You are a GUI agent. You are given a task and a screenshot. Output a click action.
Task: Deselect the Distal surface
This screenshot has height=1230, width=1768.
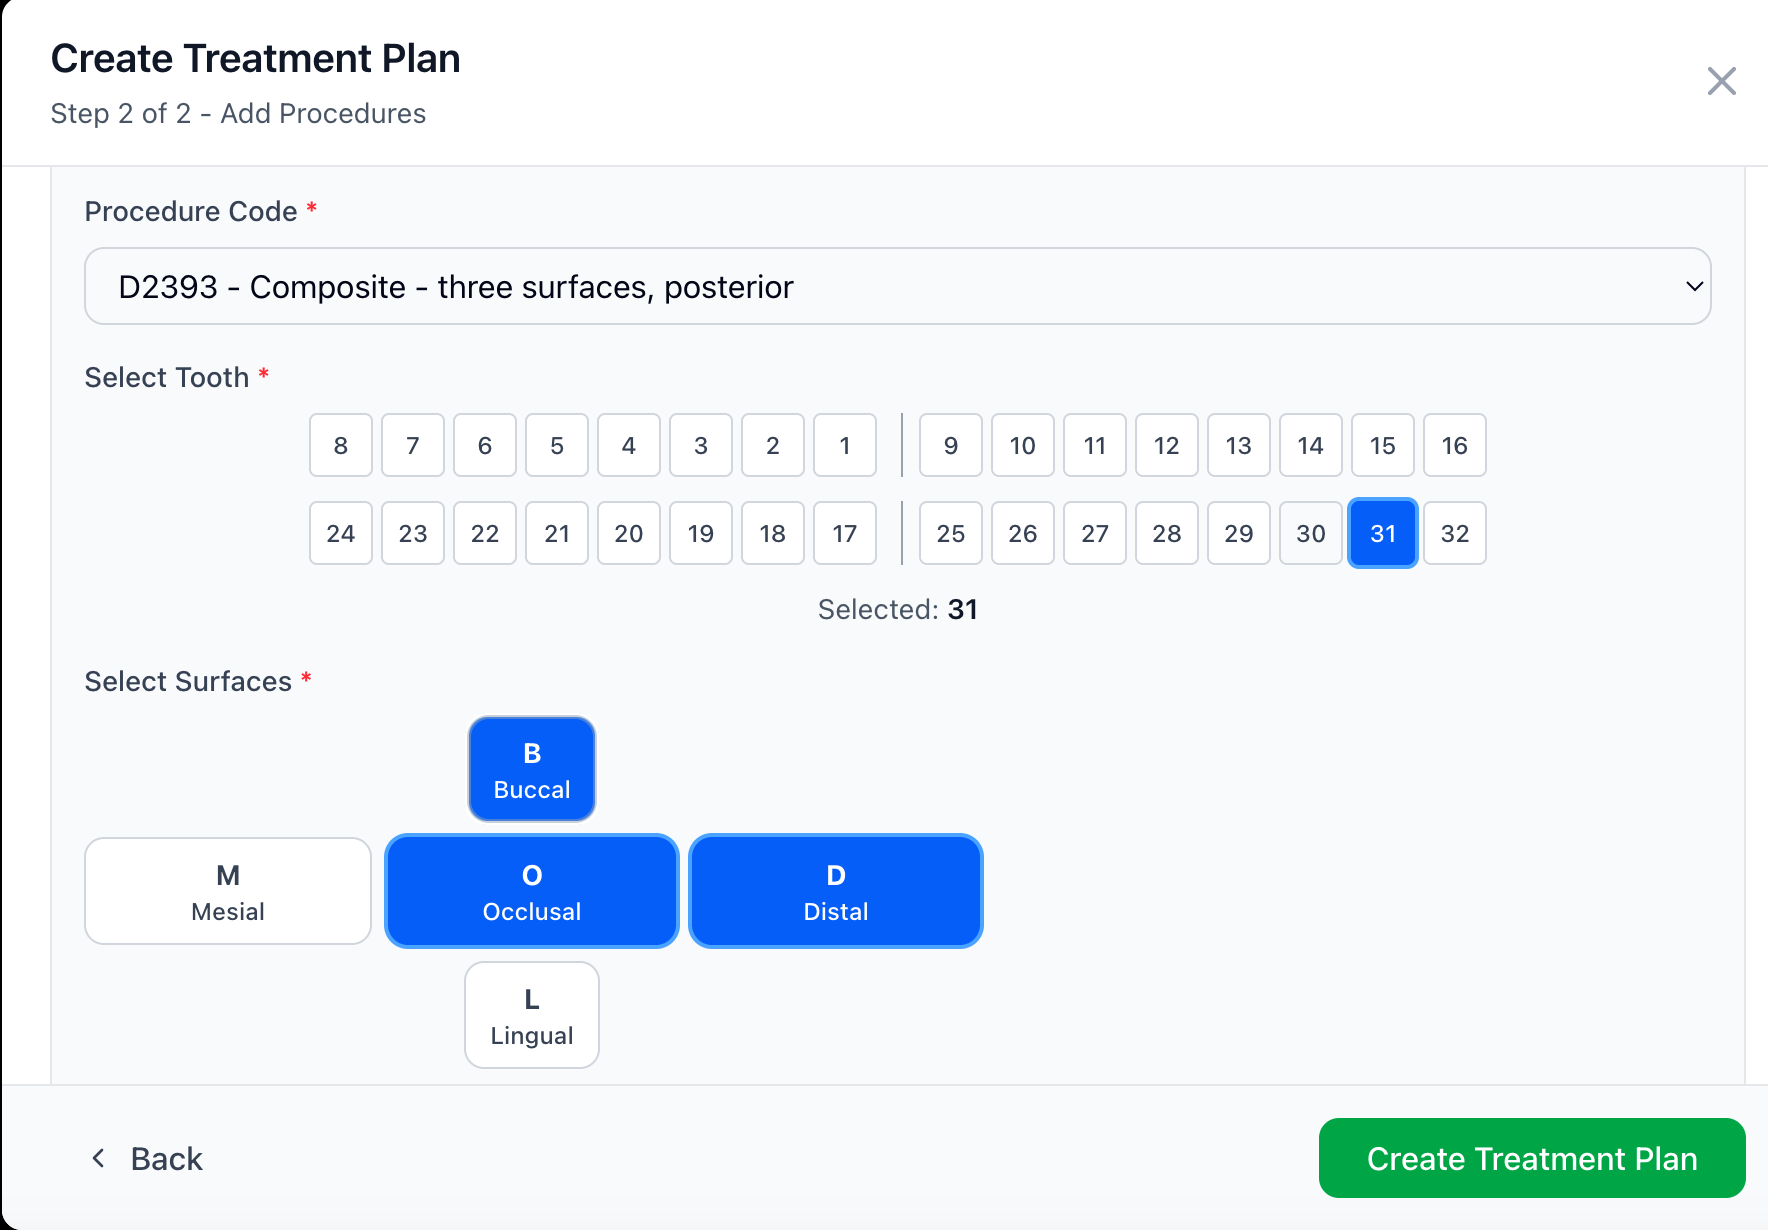click(835, 891)
